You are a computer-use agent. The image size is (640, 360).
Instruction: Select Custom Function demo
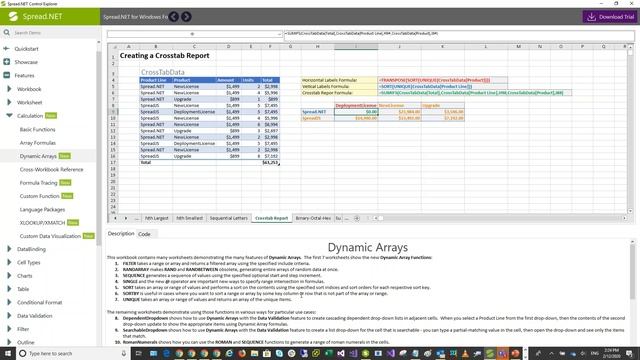(40, 196)
